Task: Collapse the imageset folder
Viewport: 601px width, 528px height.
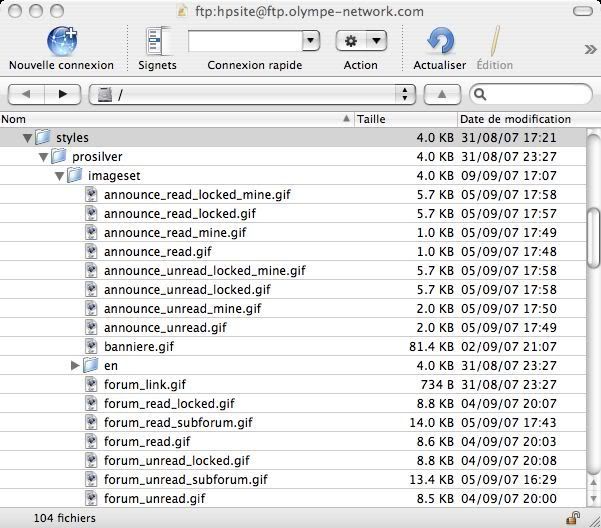Action: tap(59, 176)
